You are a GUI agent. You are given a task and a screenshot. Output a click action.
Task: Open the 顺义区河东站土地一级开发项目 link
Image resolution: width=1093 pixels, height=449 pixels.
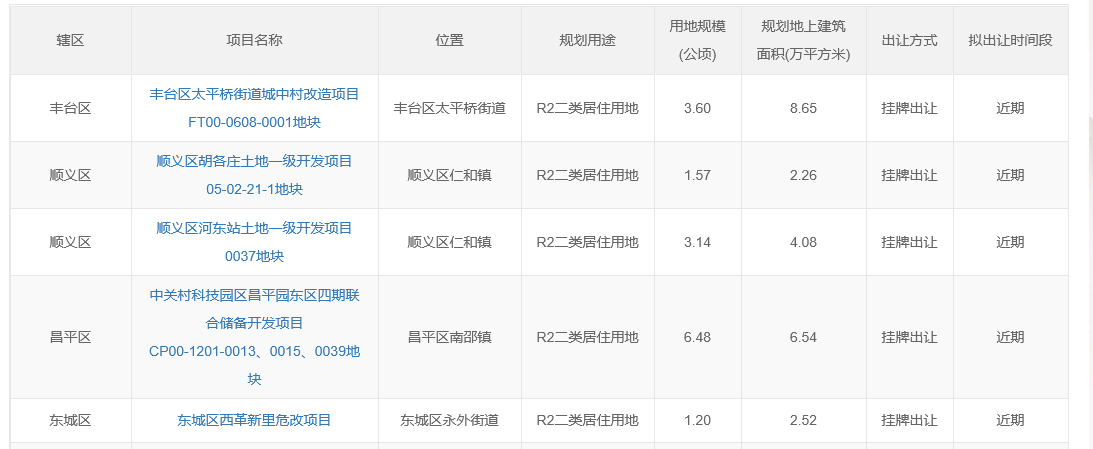(254, 228)
